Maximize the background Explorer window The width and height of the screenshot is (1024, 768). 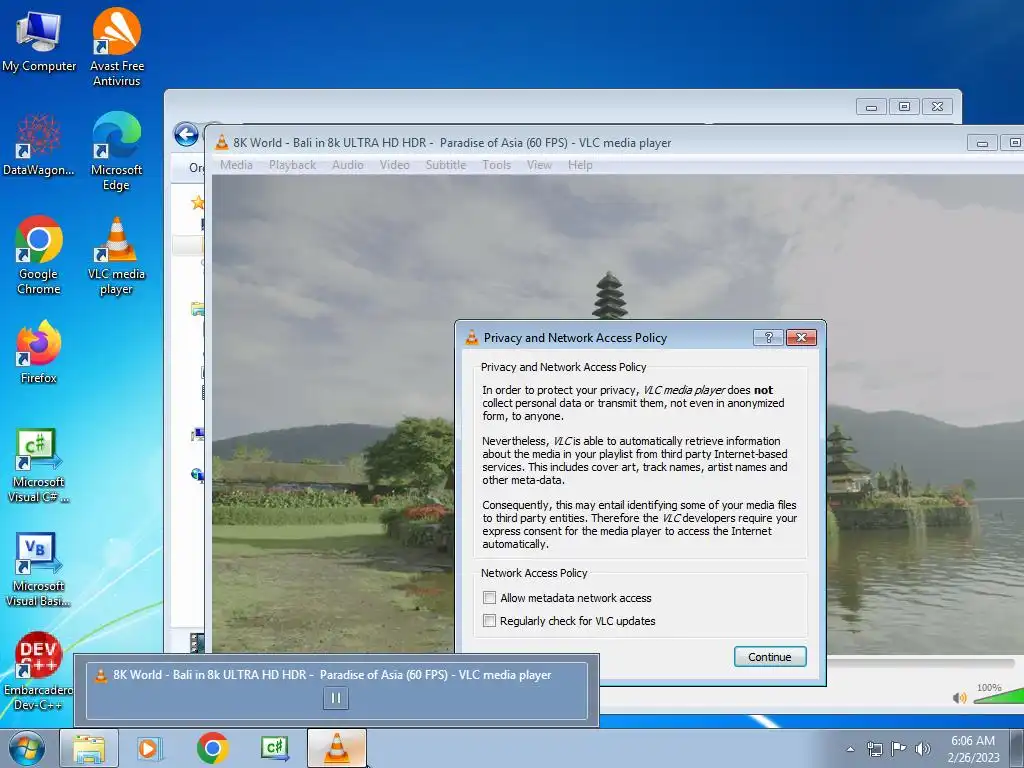pos(904,106)
